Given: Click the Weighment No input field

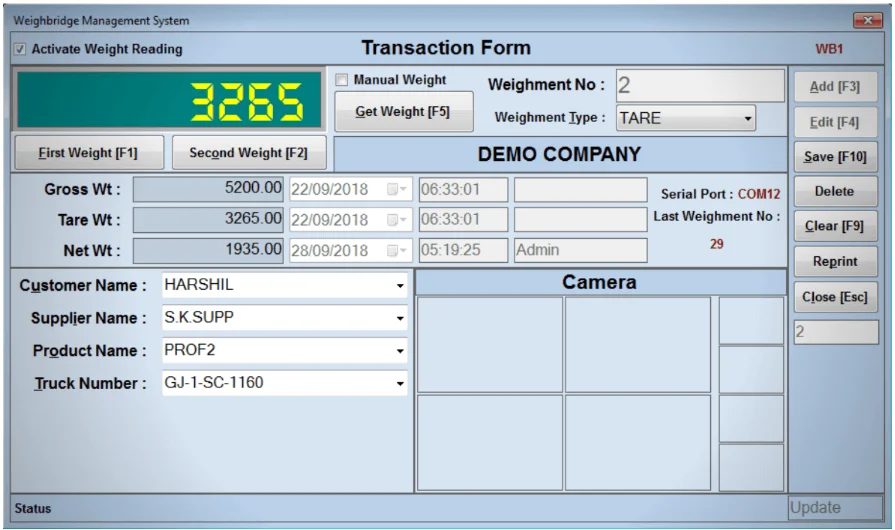Looking at the screenshot, I should click(x=700, y=86).
